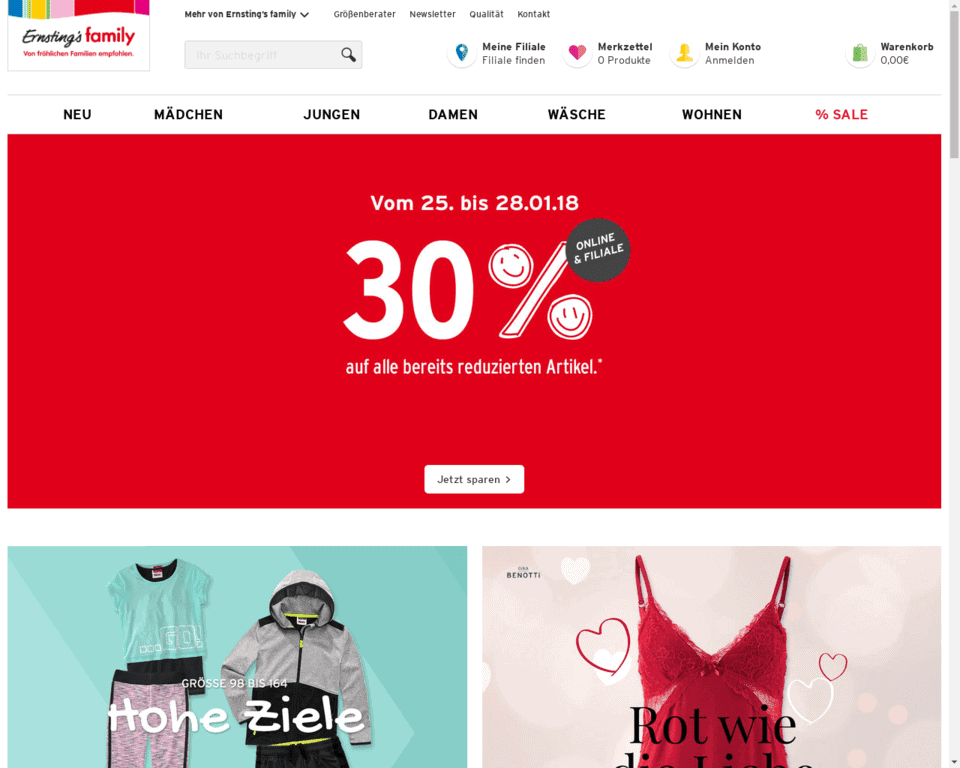Focus the Ihr Suchbegriff search field

262,55
